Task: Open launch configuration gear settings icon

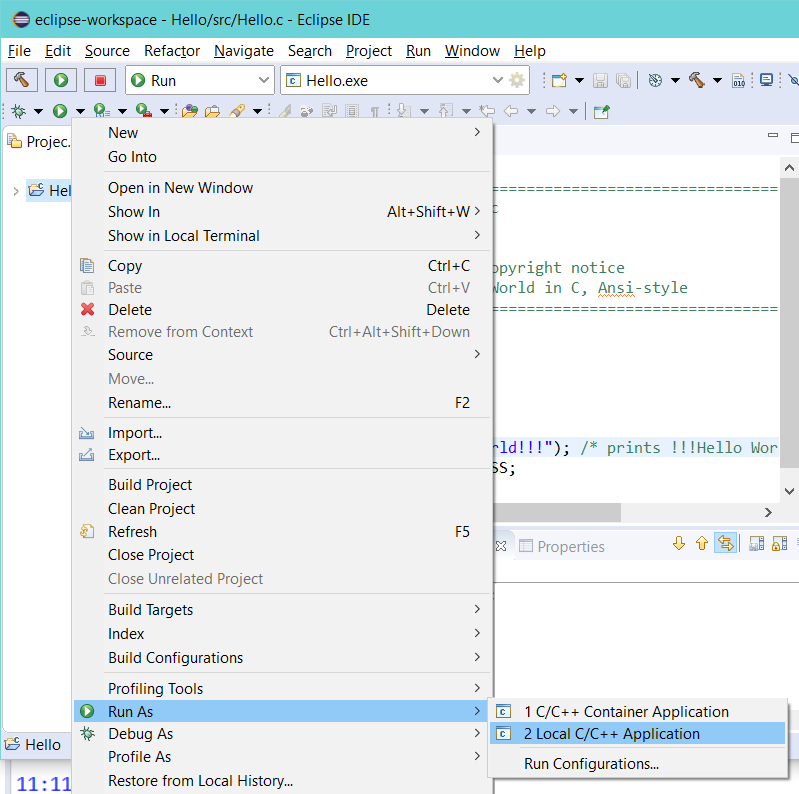Action: tap(517, 80)
